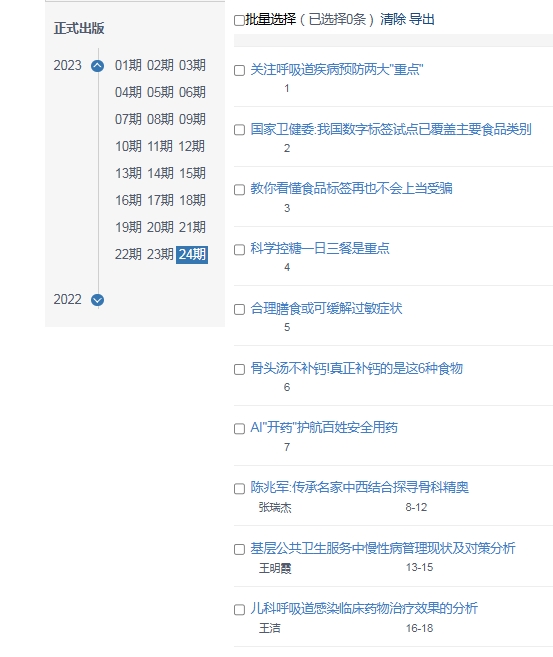Open article 教你看懂食品标签再也不会上当受骗

pos(351,189)
